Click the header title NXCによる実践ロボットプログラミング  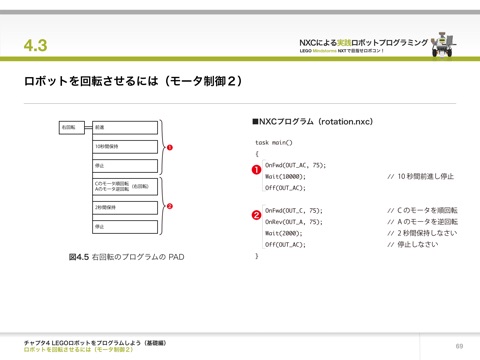[x=363, y=43]
